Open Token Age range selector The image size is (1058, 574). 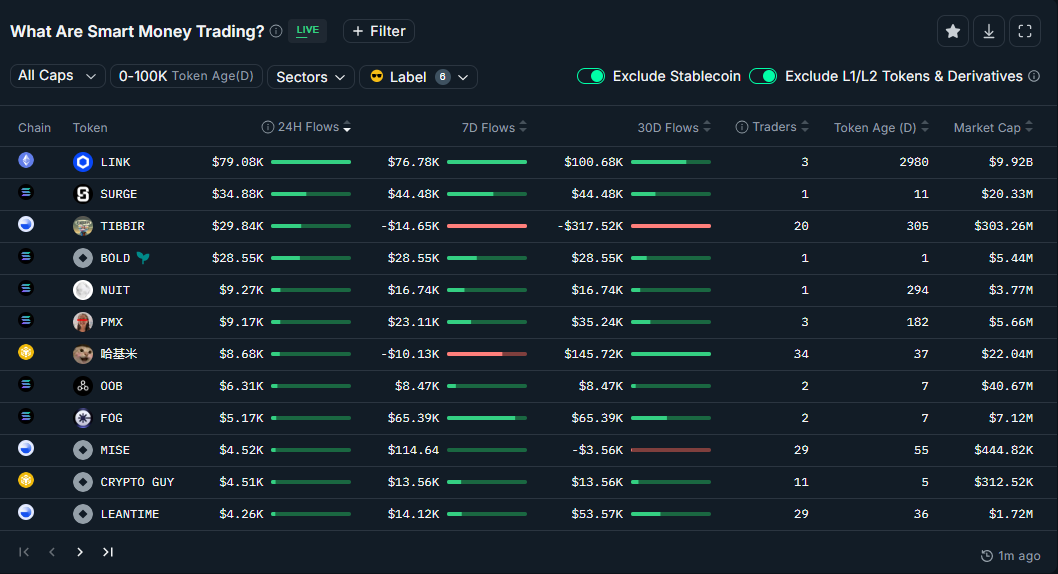tap(186, 76)
